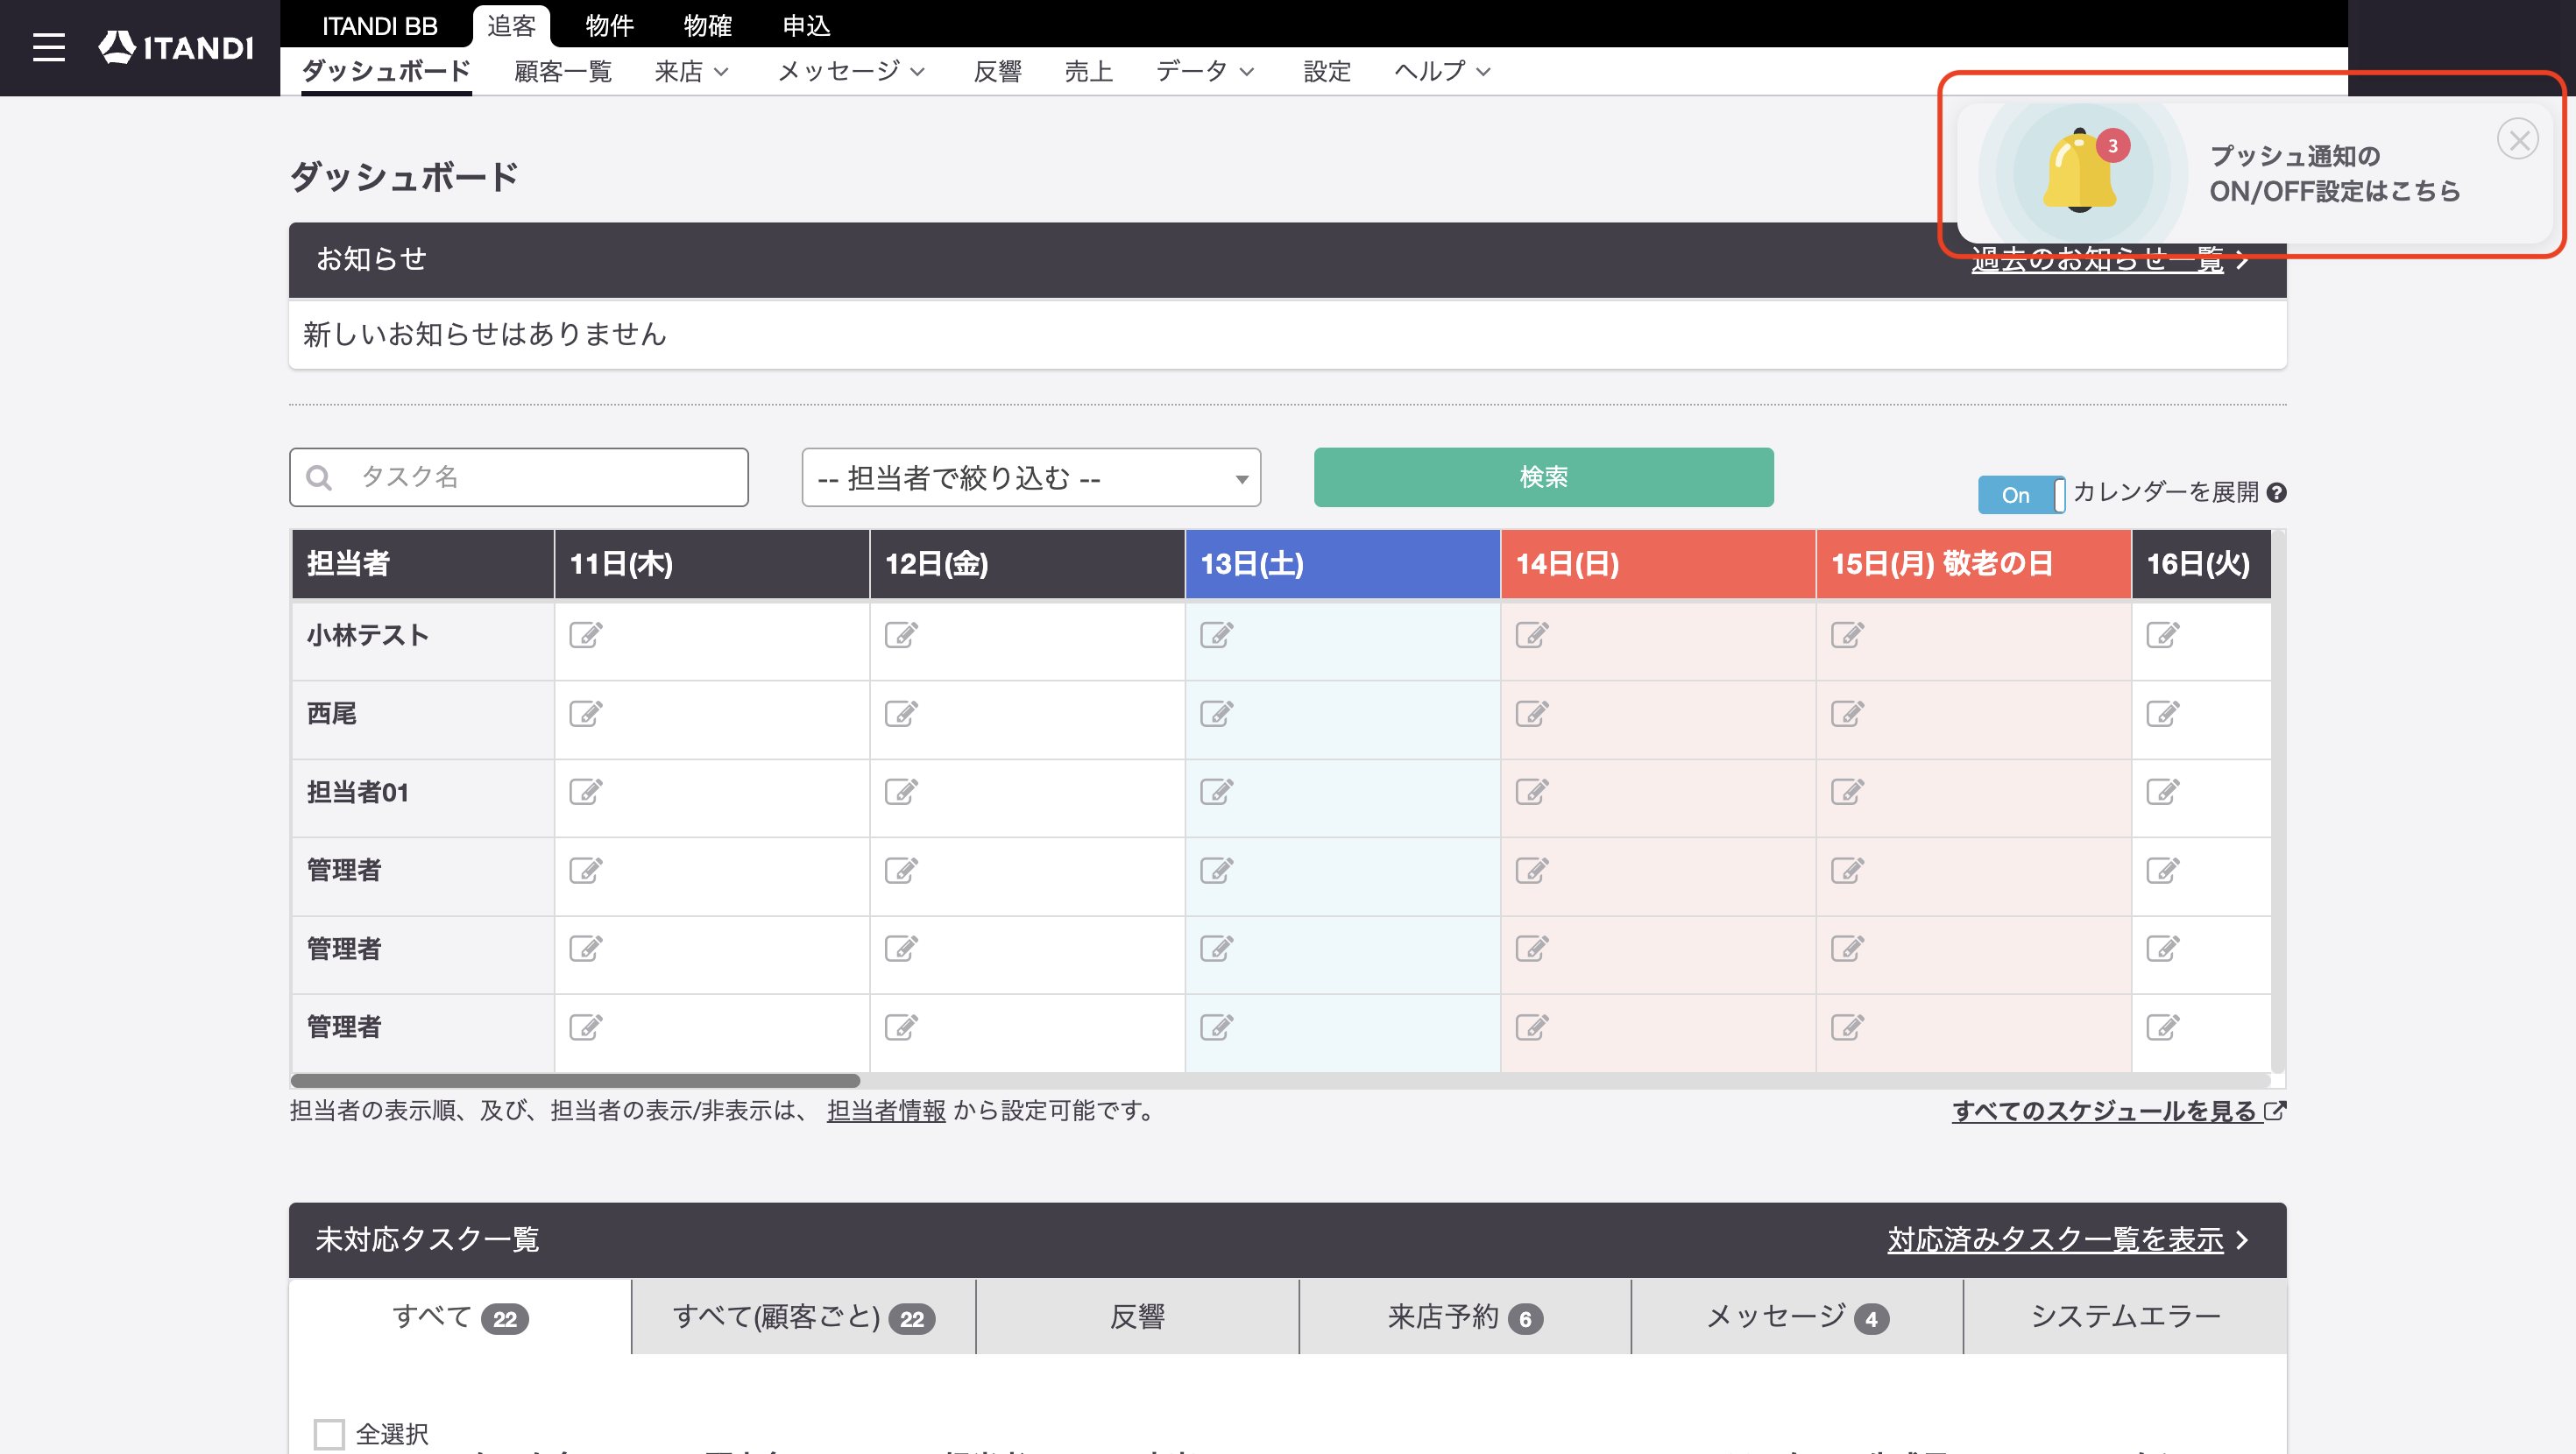
Task: Edit 小林テスト schedule for 13日(土)
Action: 1217,635
